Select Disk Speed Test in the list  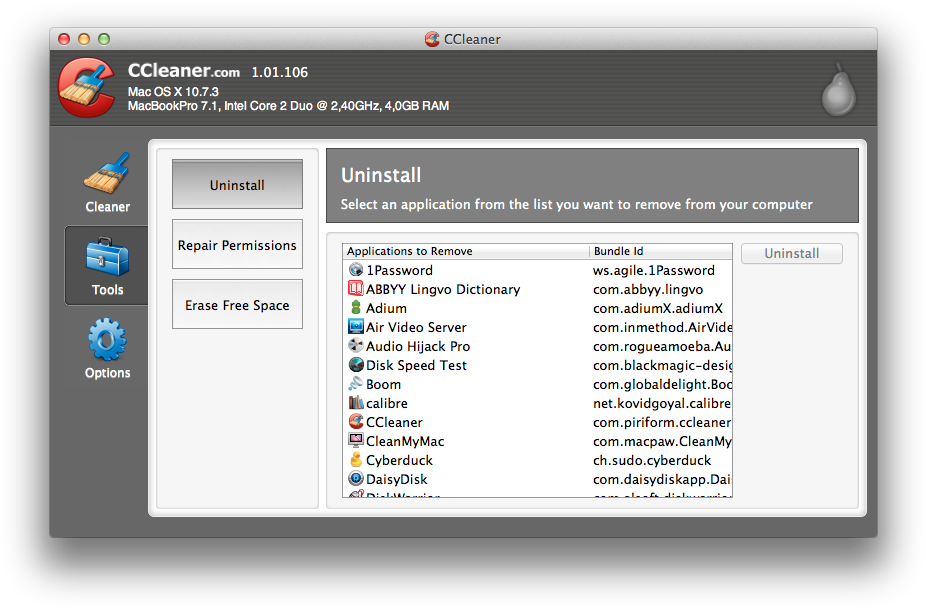416,365
